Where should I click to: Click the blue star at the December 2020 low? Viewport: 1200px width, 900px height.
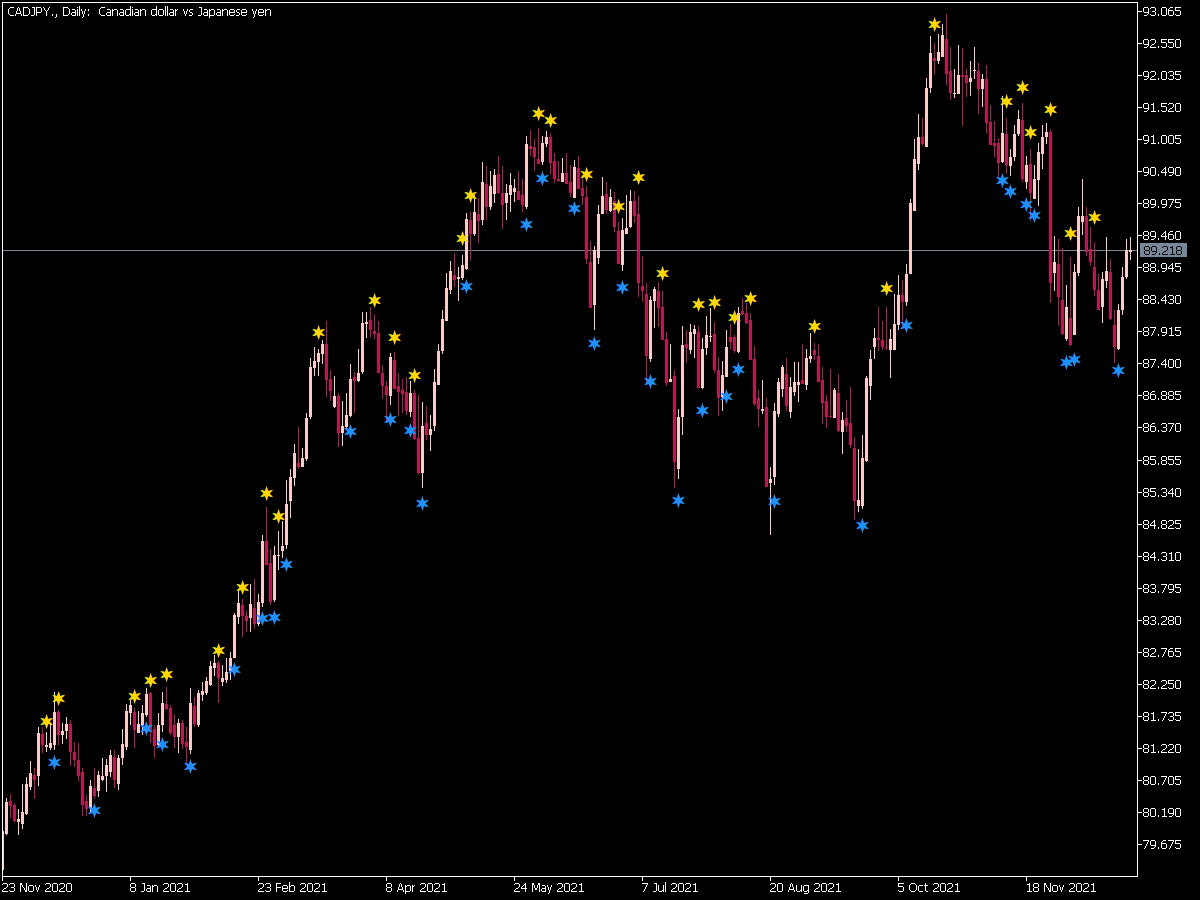pyautogui.click(x=94, y=810)
